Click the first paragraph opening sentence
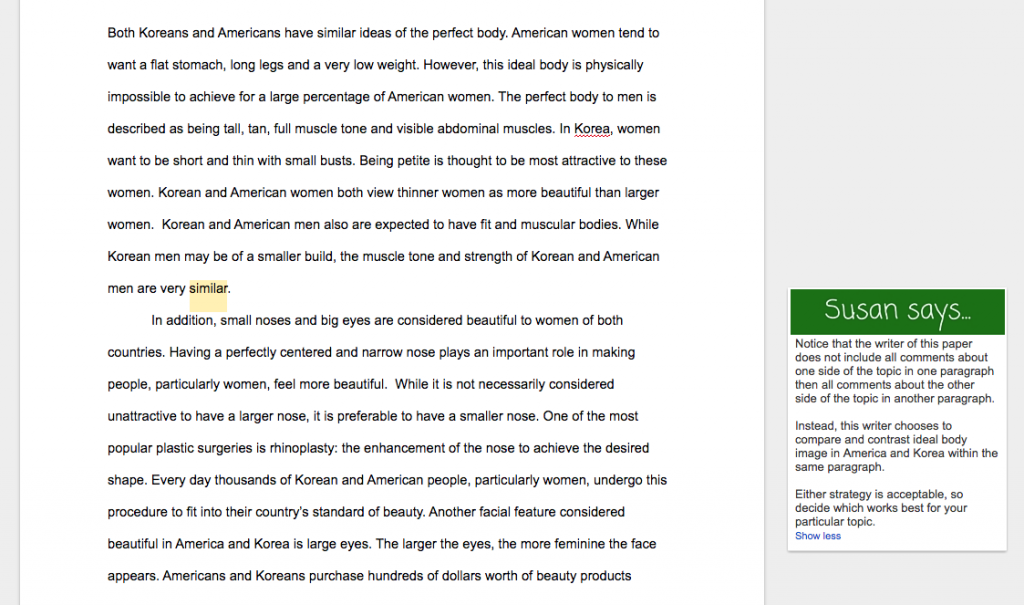 (x=300, y=32)
